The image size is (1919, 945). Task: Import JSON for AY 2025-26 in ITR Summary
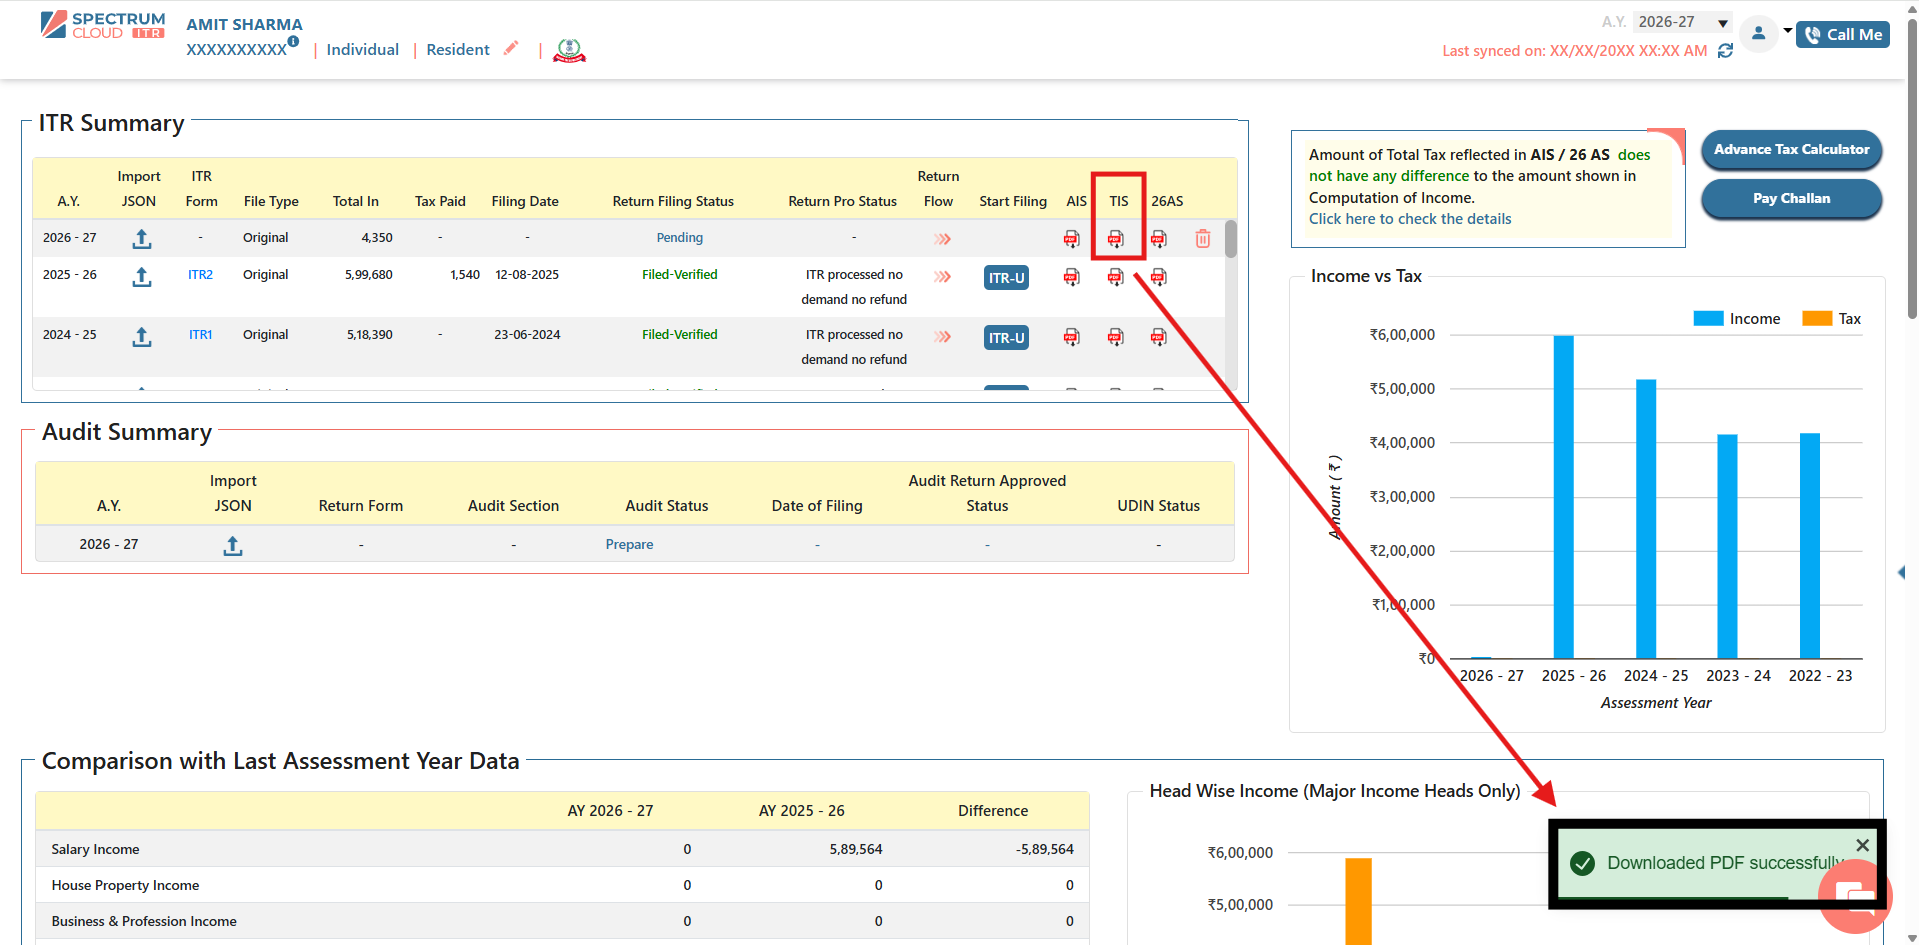142,277
